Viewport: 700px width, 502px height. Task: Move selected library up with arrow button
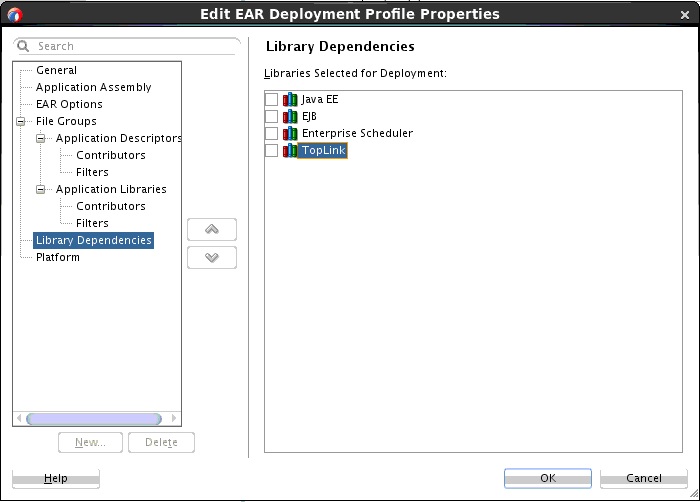(x=212, y=230)
